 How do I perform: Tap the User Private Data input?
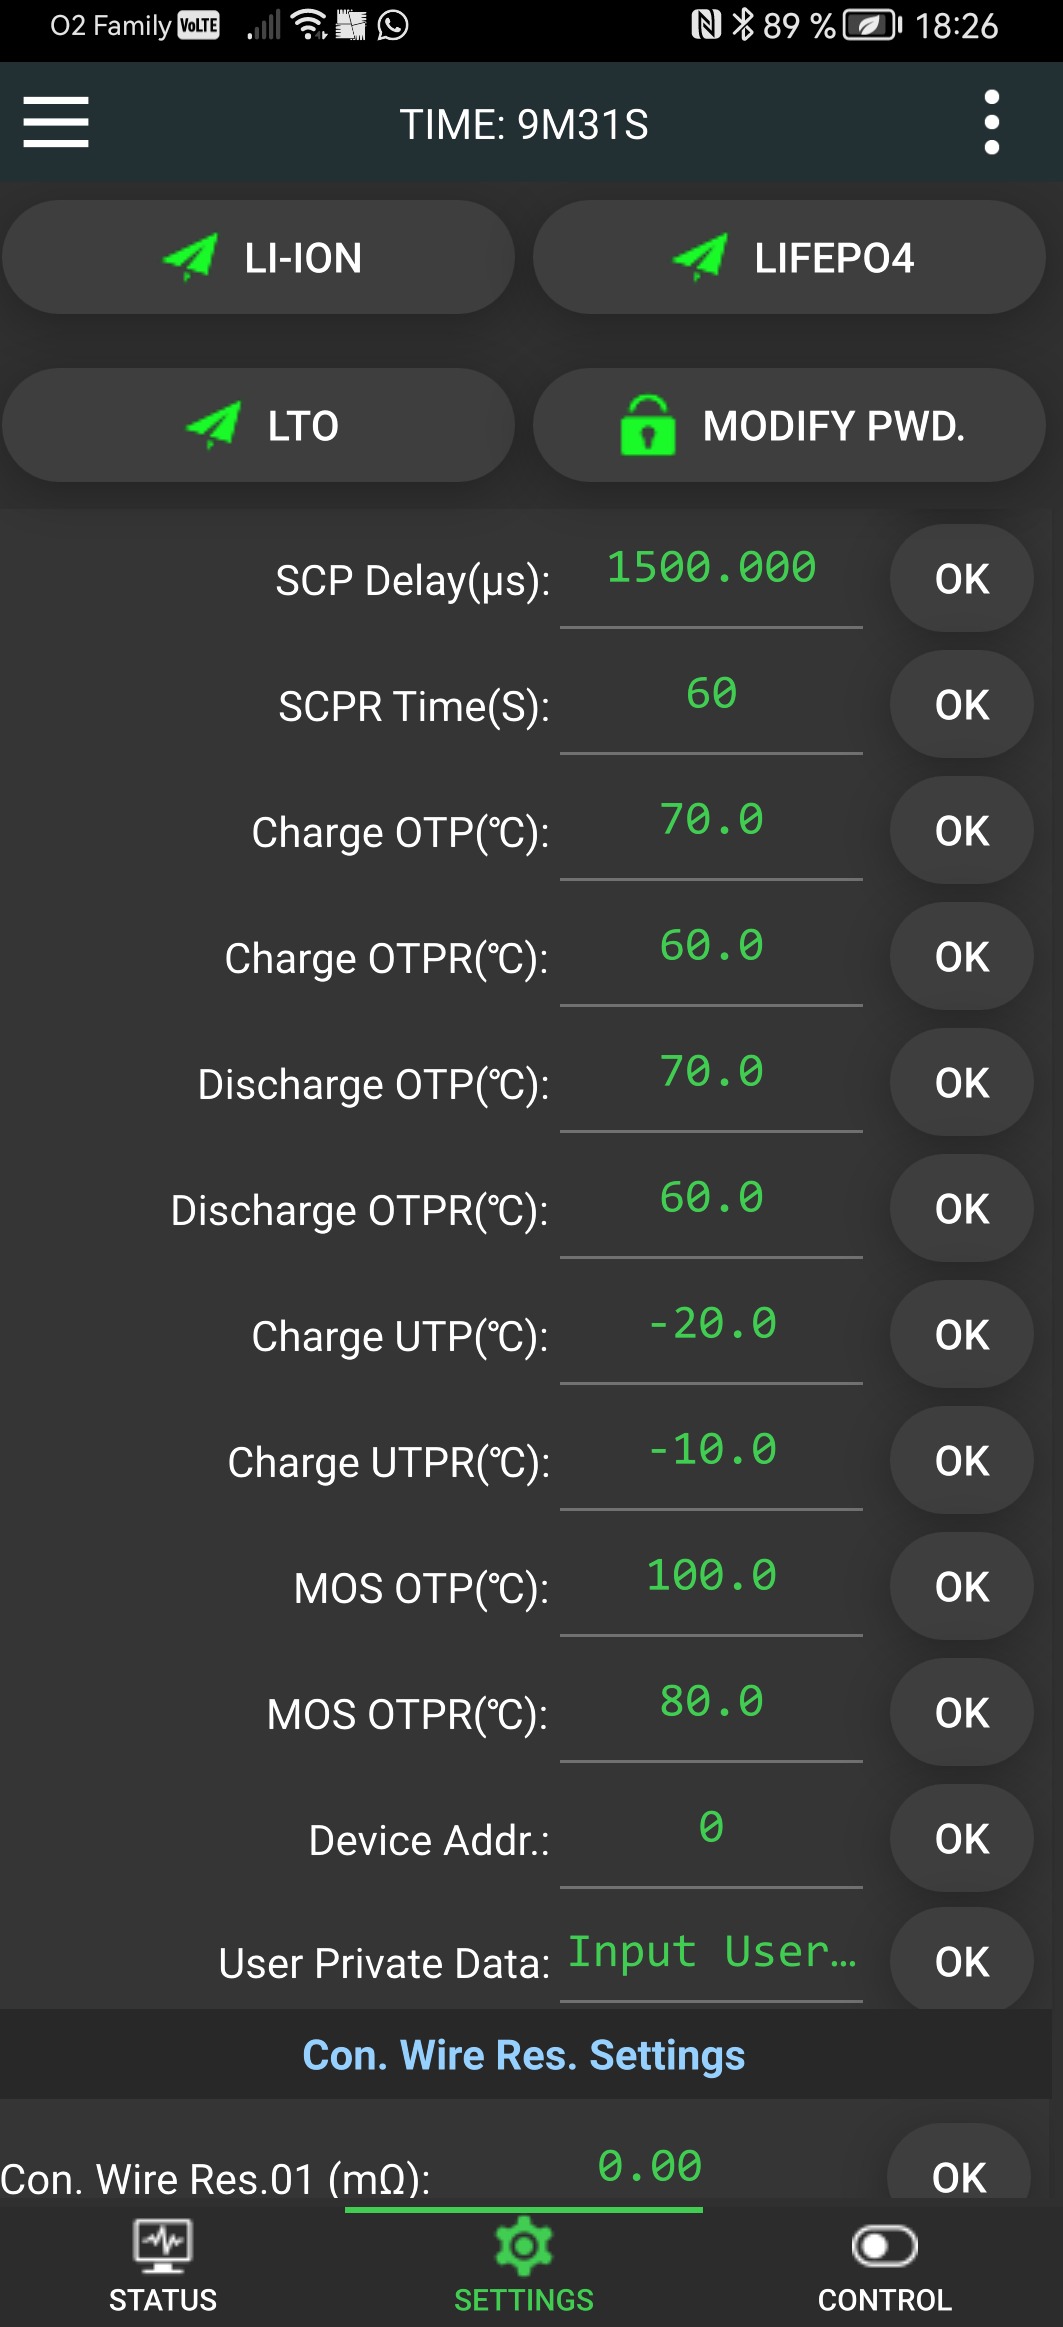711,1953
